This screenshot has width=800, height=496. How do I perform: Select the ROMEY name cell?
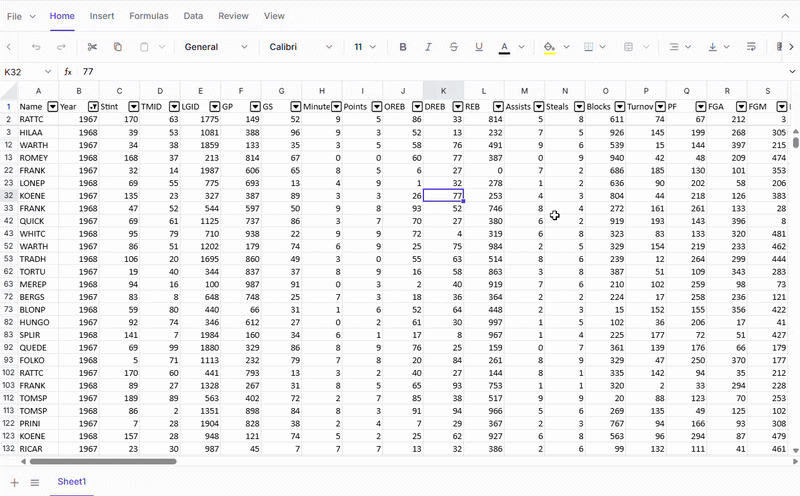(38, 158)
